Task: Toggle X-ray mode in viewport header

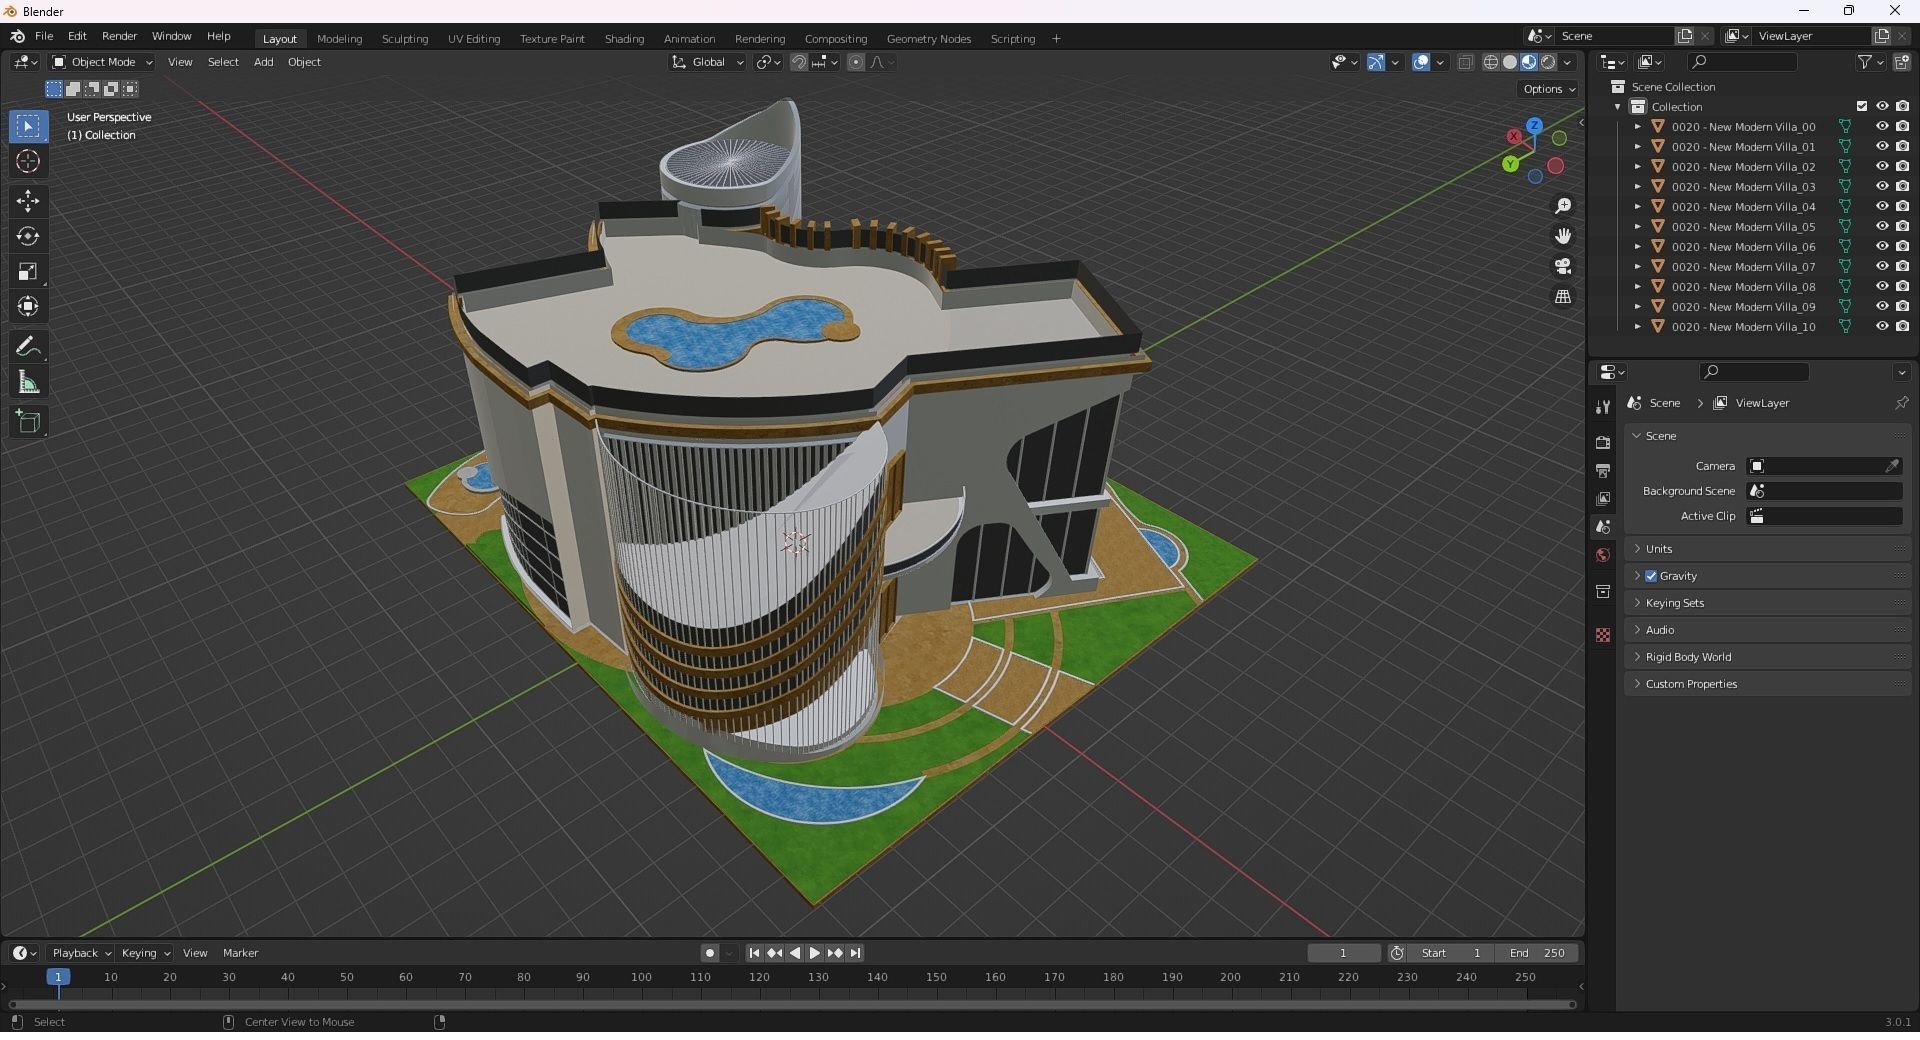Action: (x=1465, y=62)
